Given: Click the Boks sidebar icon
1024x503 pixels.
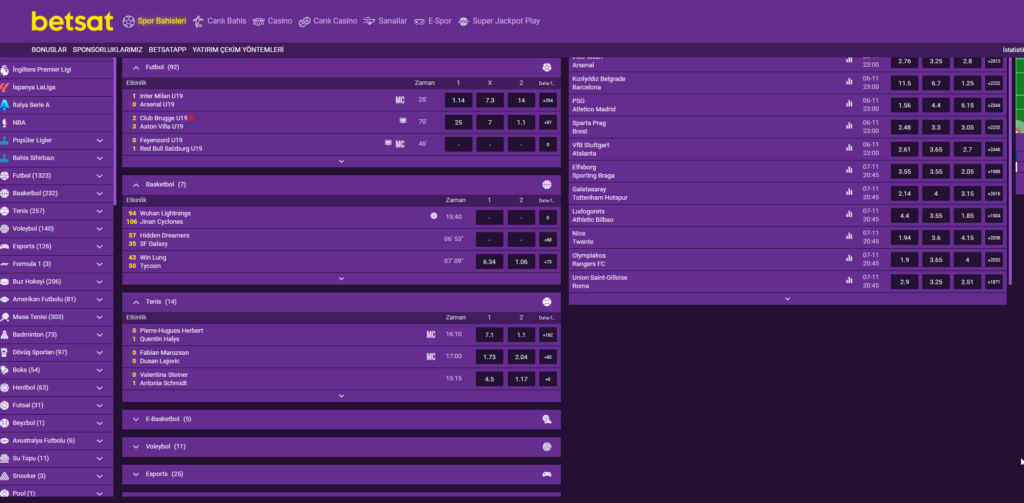Looking at the screenshot, I should click(5, 370).
